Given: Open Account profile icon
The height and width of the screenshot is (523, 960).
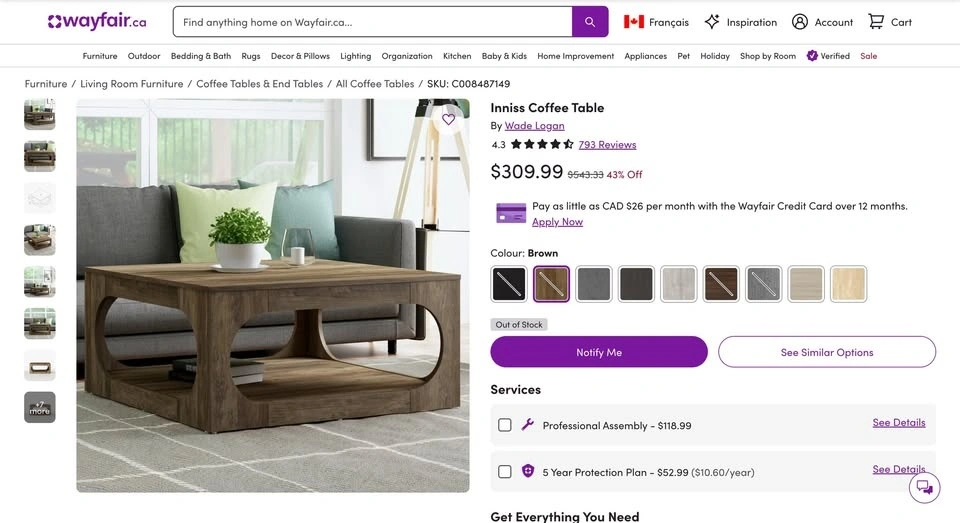Looking at the screenshot, I should pyautogui.click(x=800, y=22).
